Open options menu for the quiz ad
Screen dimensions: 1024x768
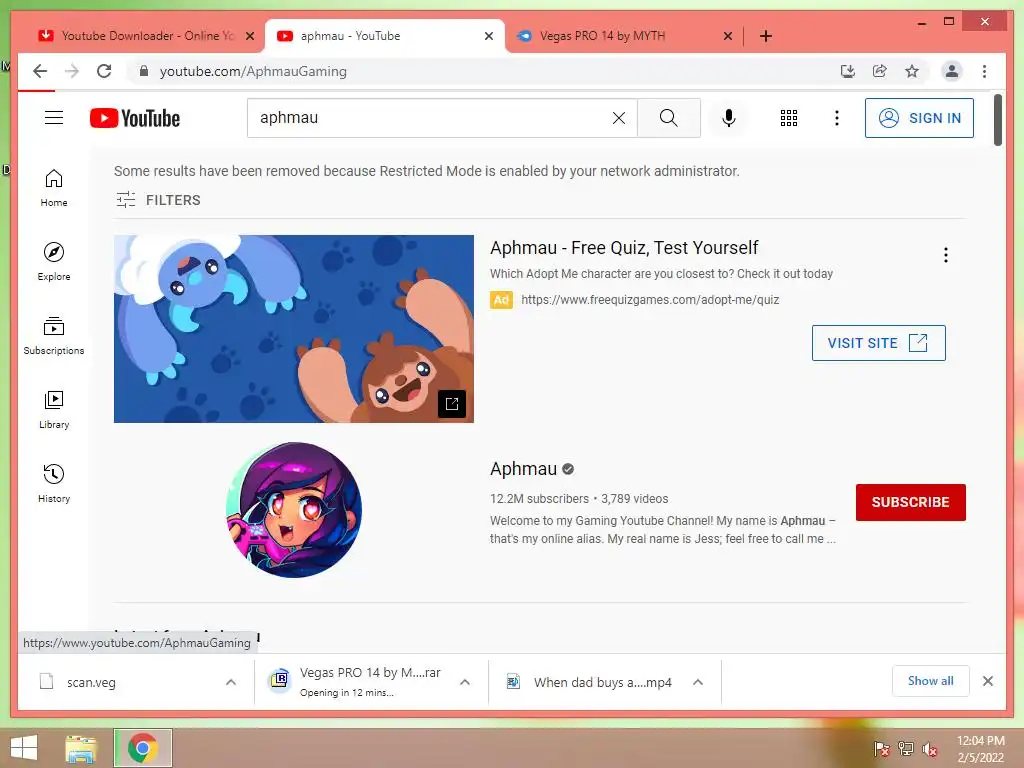[x=946, y=255]
